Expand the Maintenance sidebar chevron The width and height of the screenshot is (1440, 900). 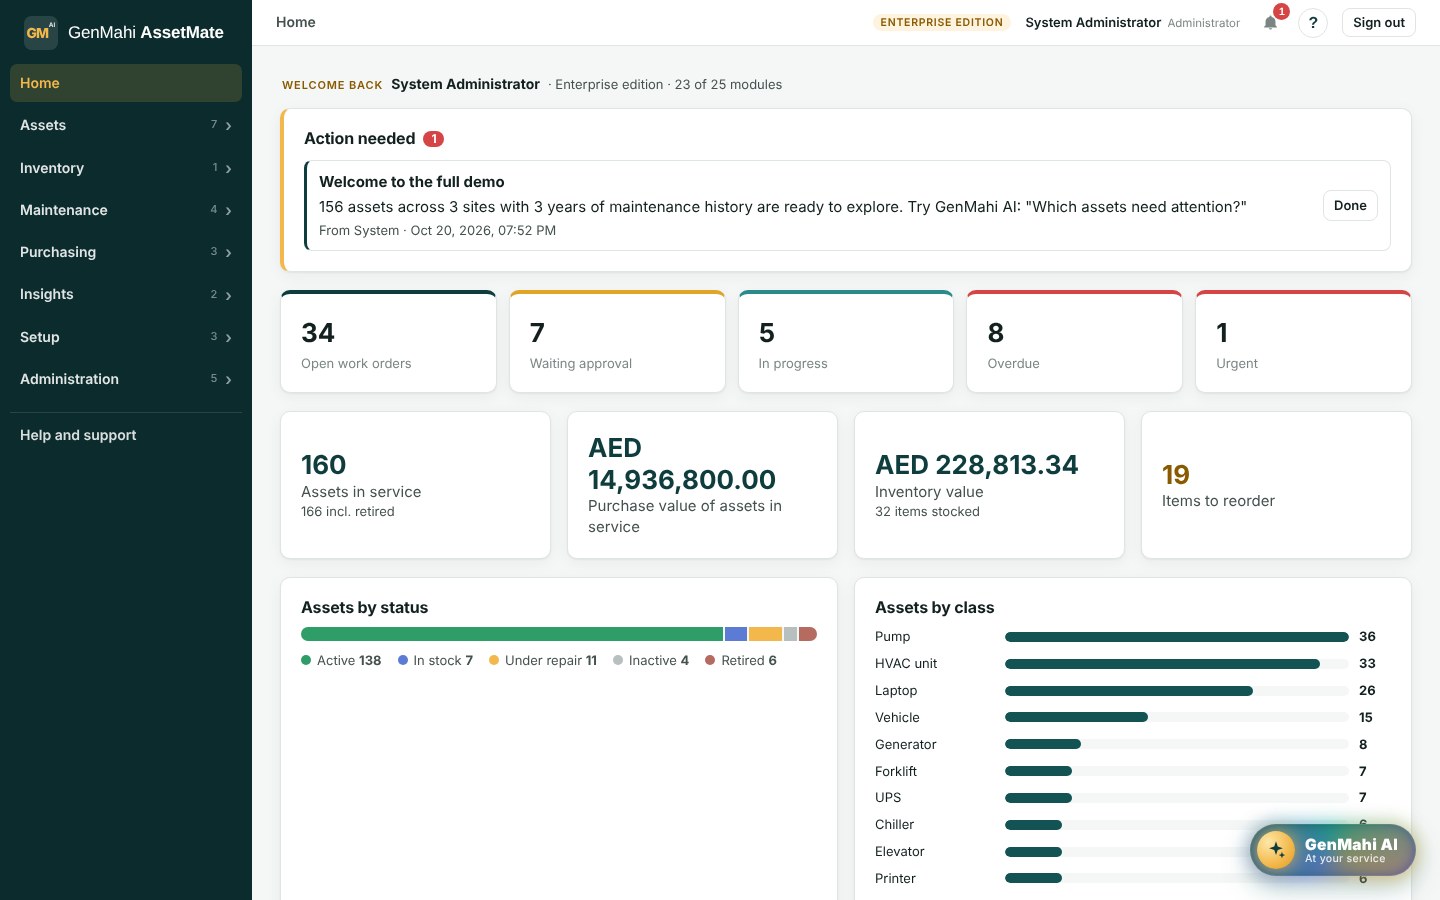pos(229,211)
